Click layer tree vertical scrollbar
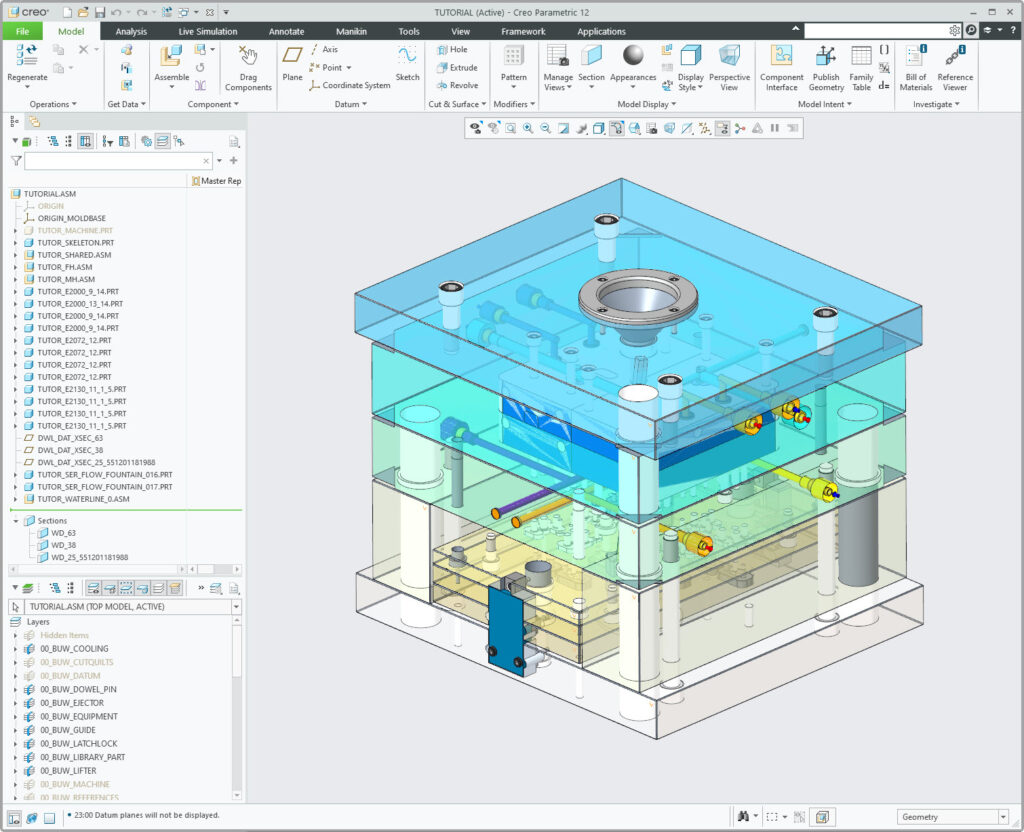1024x832 pixels. [237, 708]
